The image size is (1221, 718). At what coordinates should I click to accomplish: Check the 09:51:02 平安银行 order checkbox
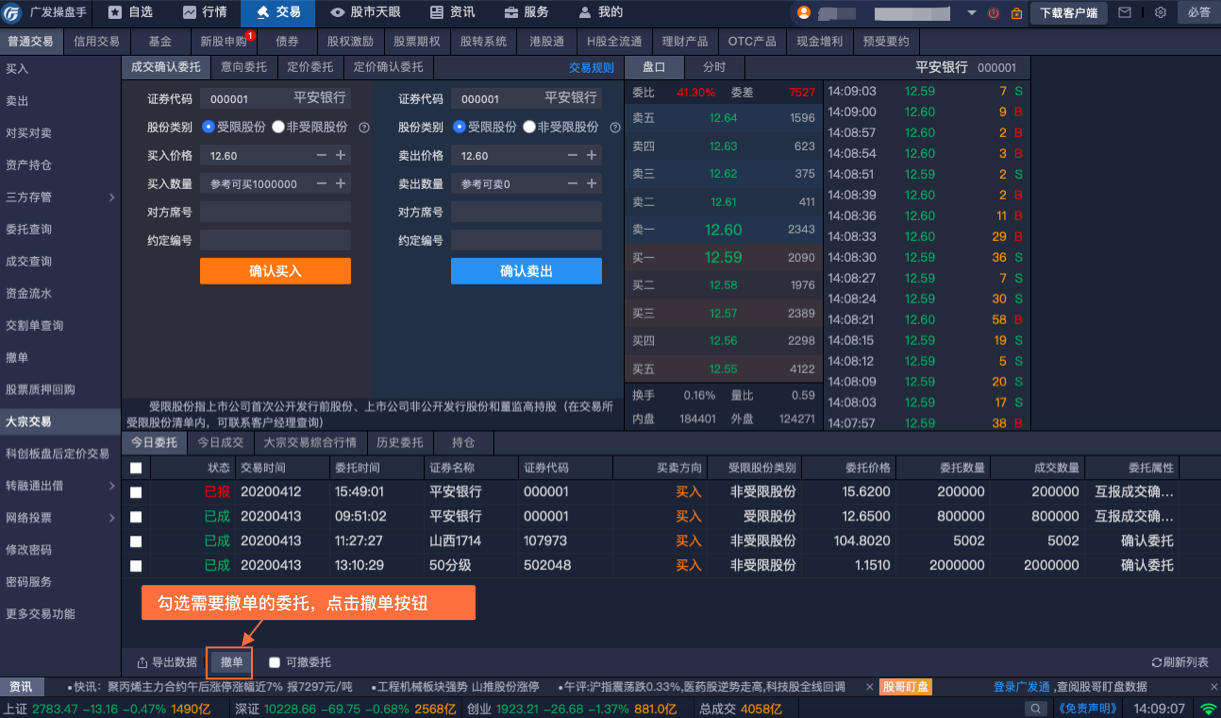(x=136, y=517)
